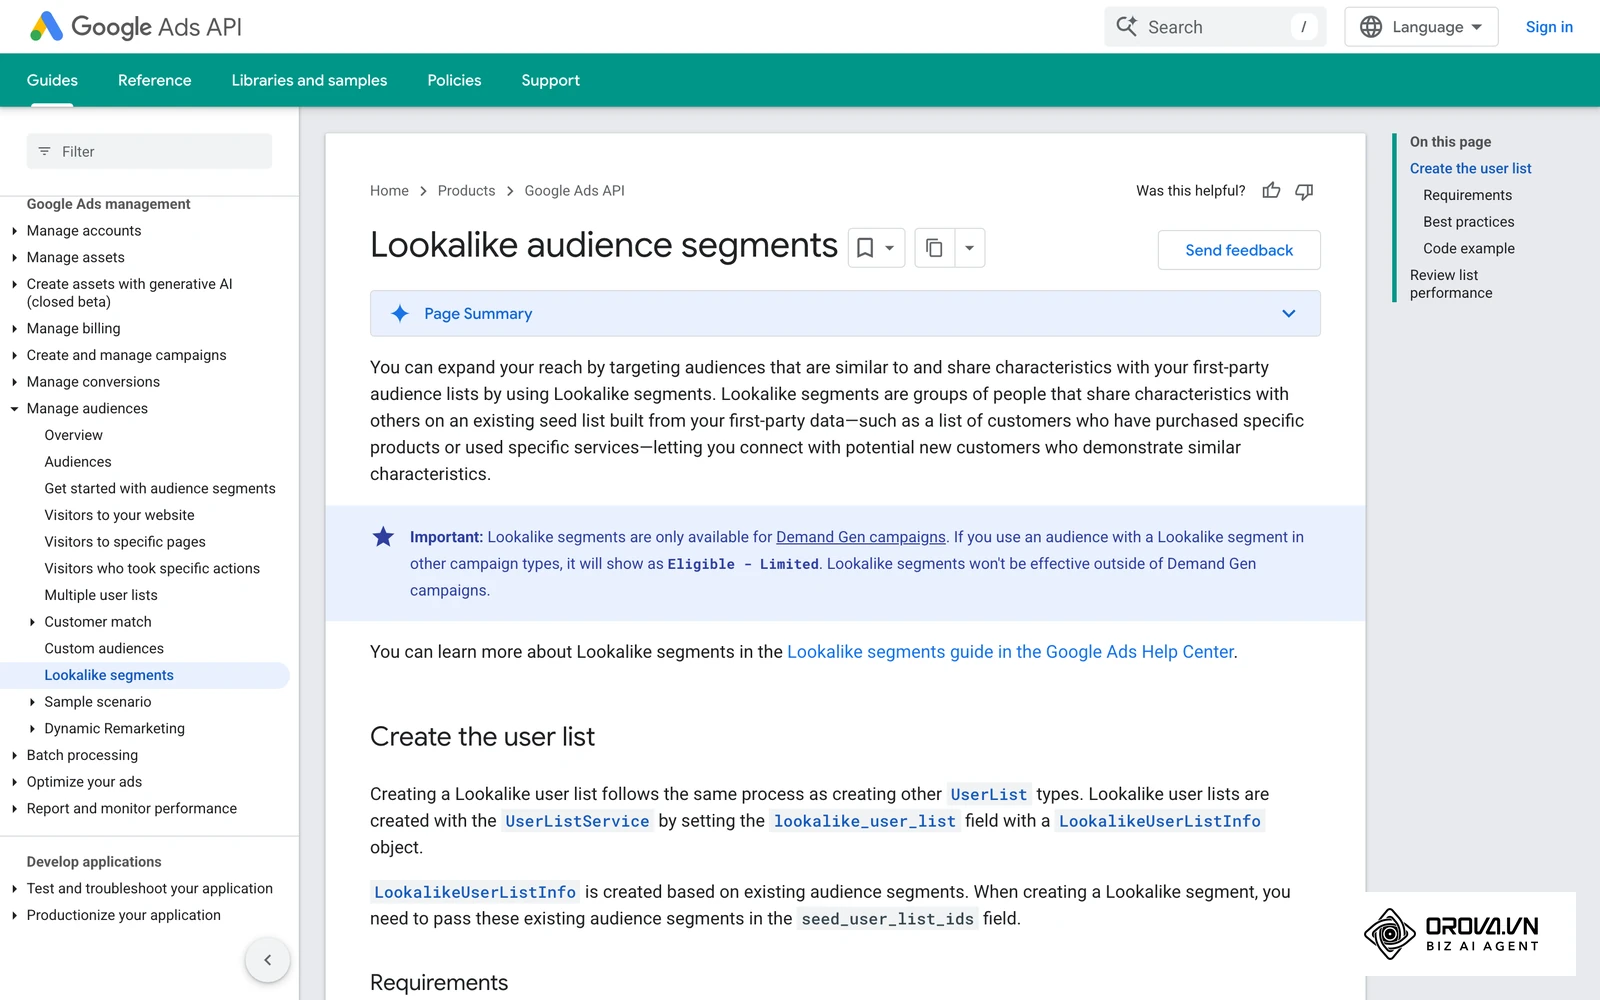Expand the Page Summary chevron
The width and height of the screenshot is (1600, 1000).
1289,314
